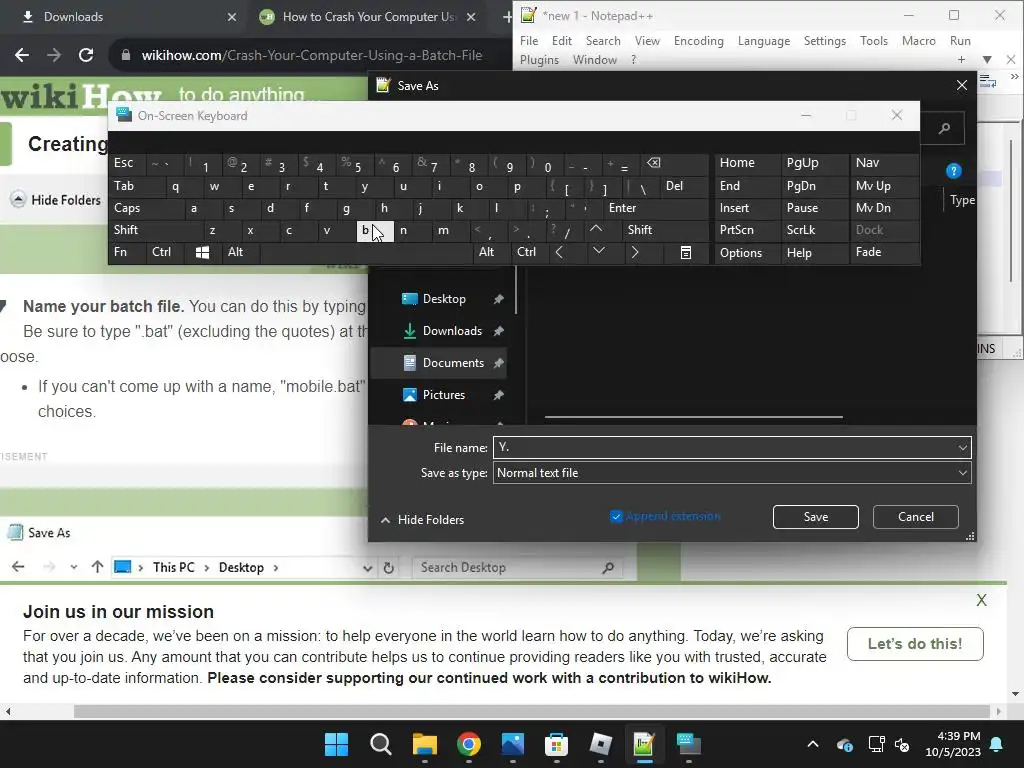Click the notification bell in system tray

click(x=997, y=744)
